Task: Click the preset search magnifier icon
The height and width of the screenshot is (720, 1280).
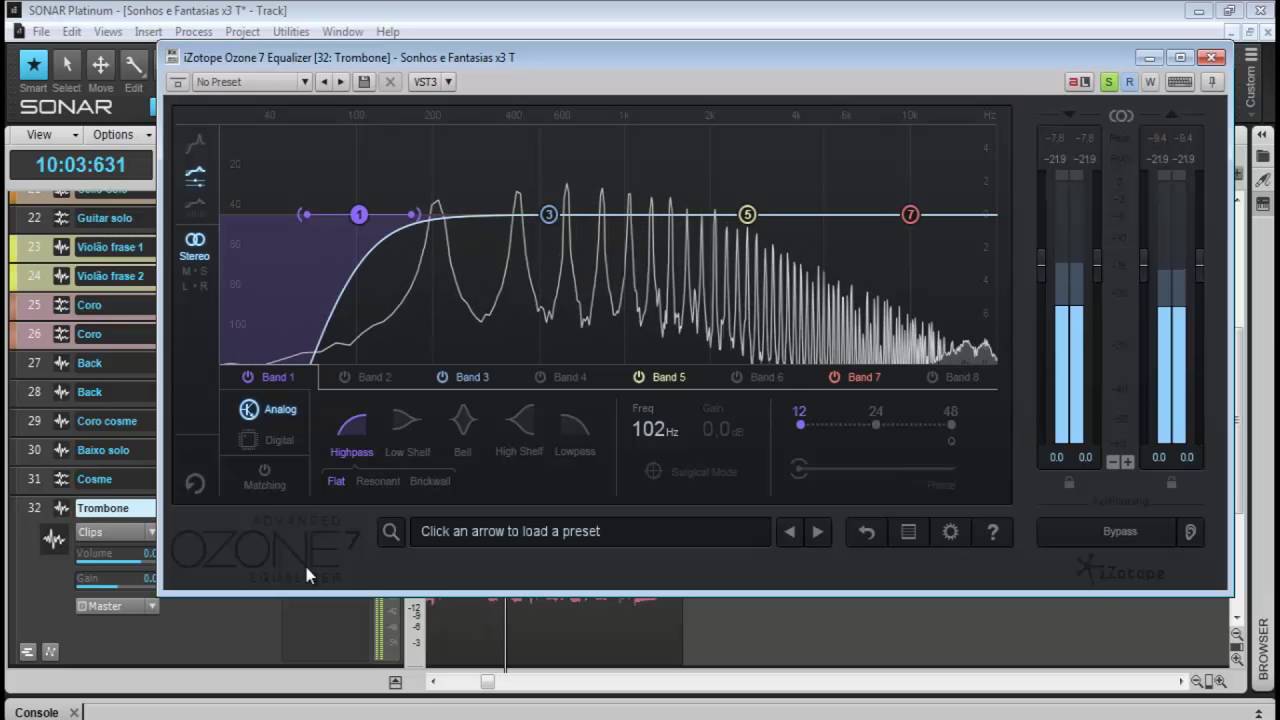Action: pos(391,532)
